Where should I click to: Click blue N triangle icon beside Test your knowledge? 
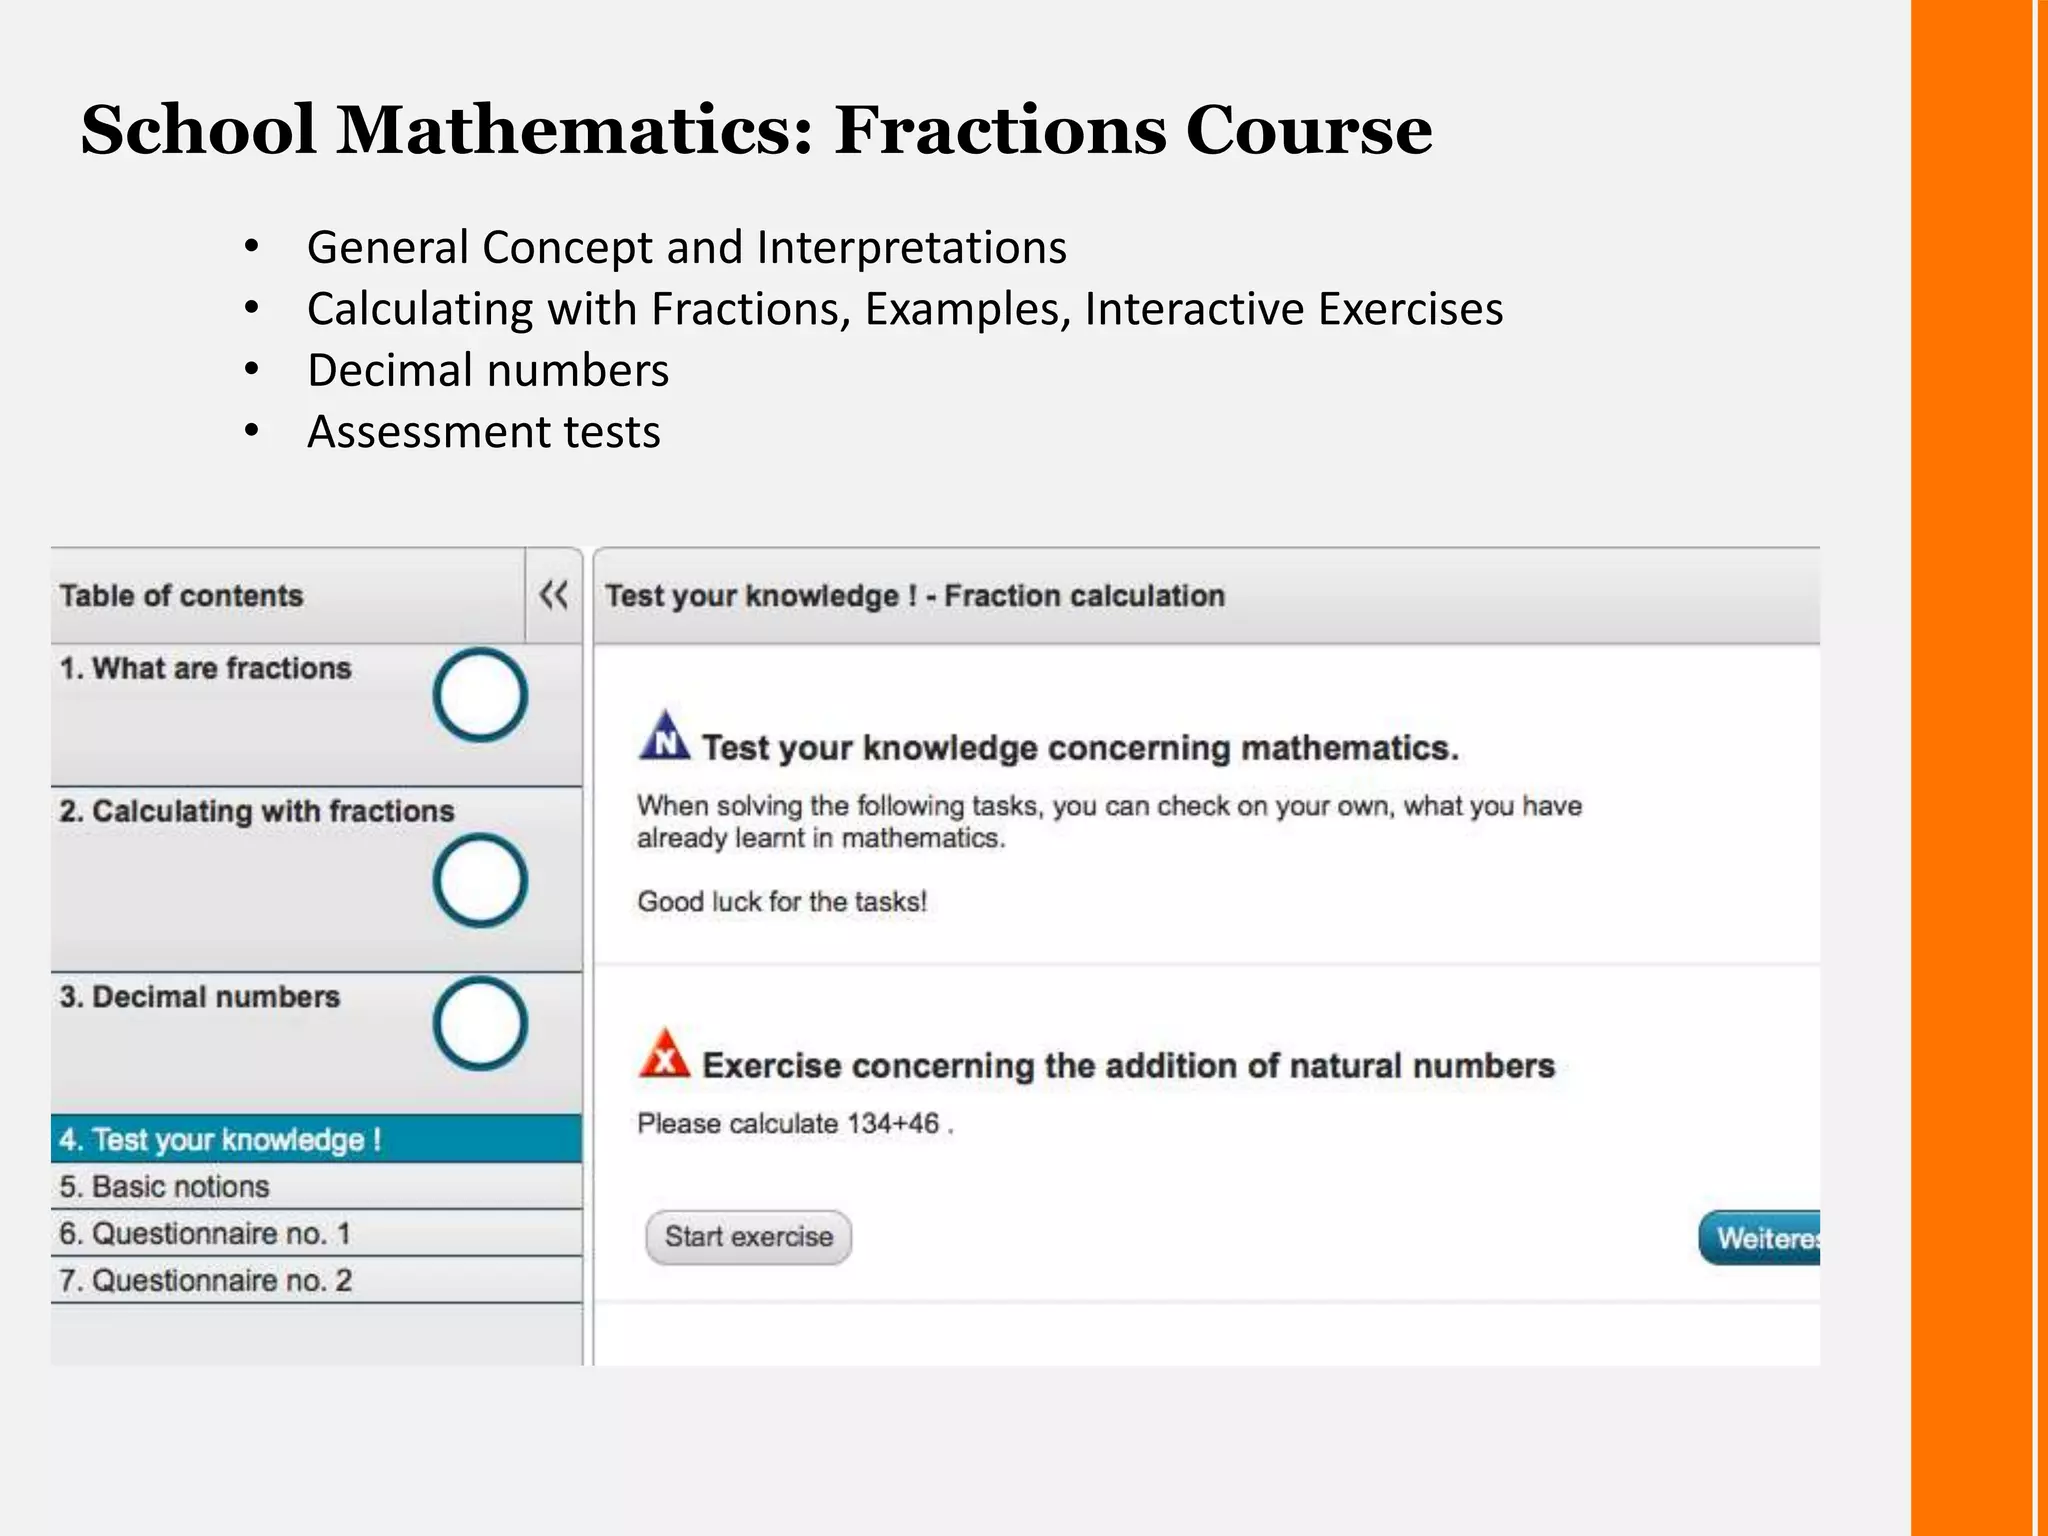664,737
